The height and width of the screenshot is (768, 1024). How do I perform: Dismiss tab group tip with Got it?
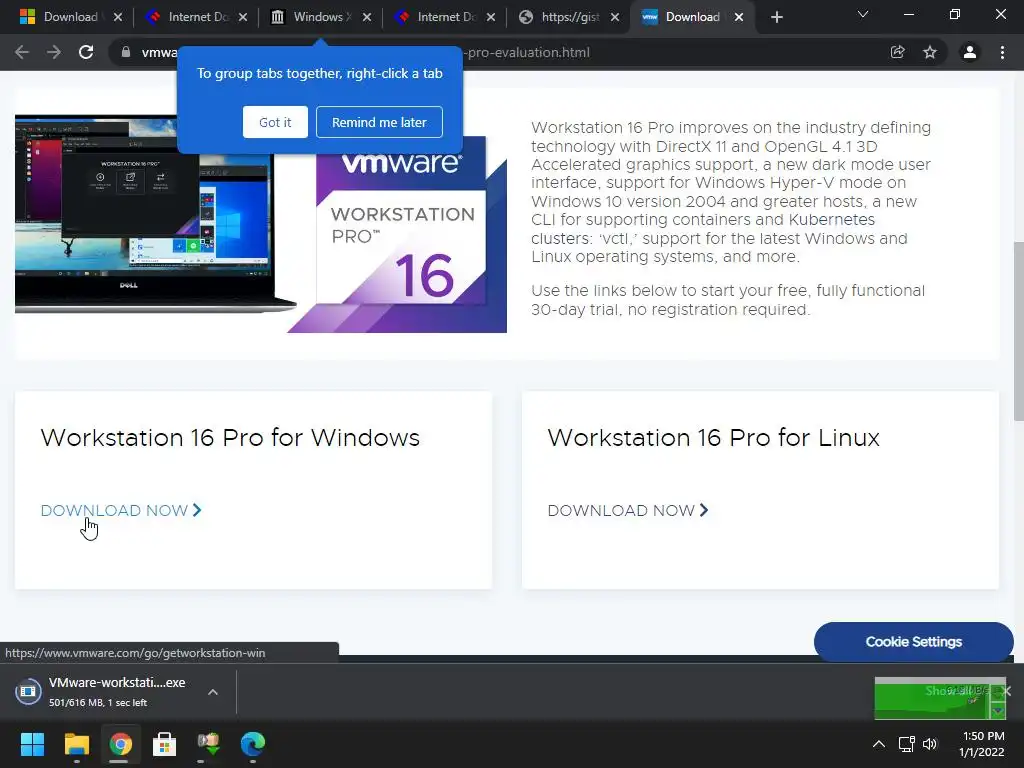275,122
